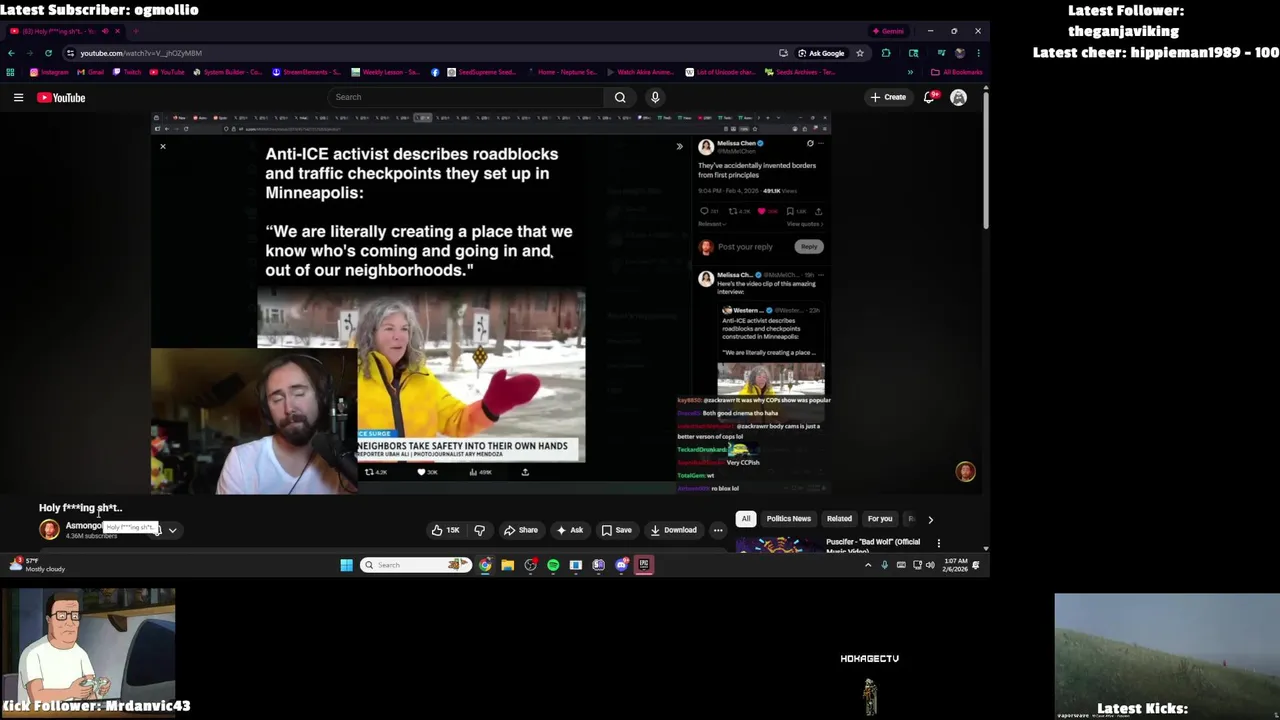Expand hidden bookmarks with chevron

click(910, 72)
